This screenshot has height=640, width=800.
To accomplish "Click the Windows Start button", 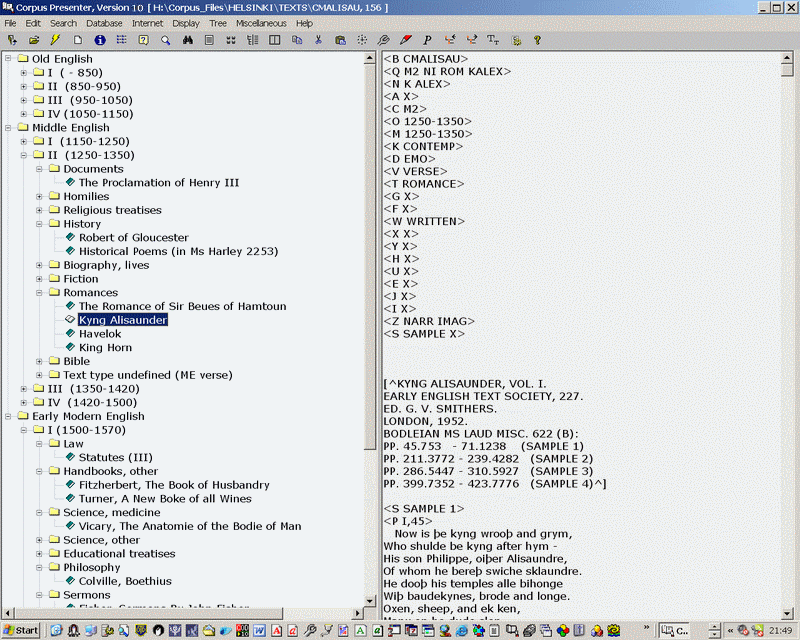I will coord(21,630).
